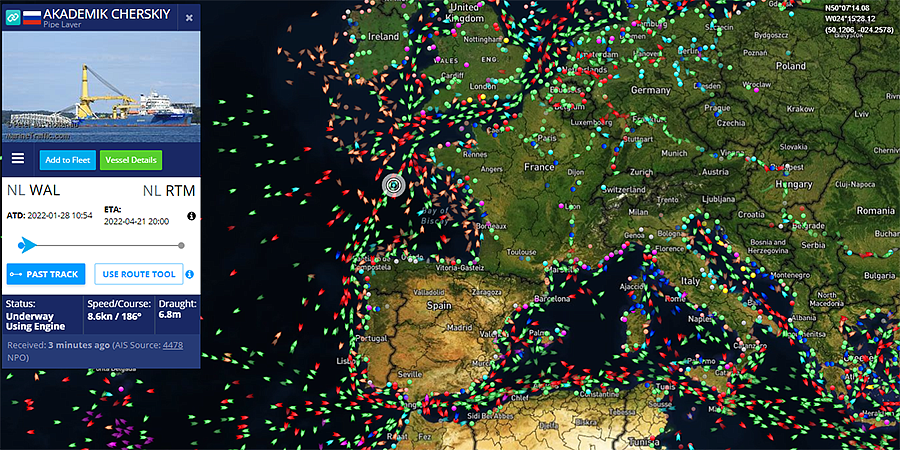Select the NL WAL departure port
This screenshot has width=900, height=450.
(33, 191)
